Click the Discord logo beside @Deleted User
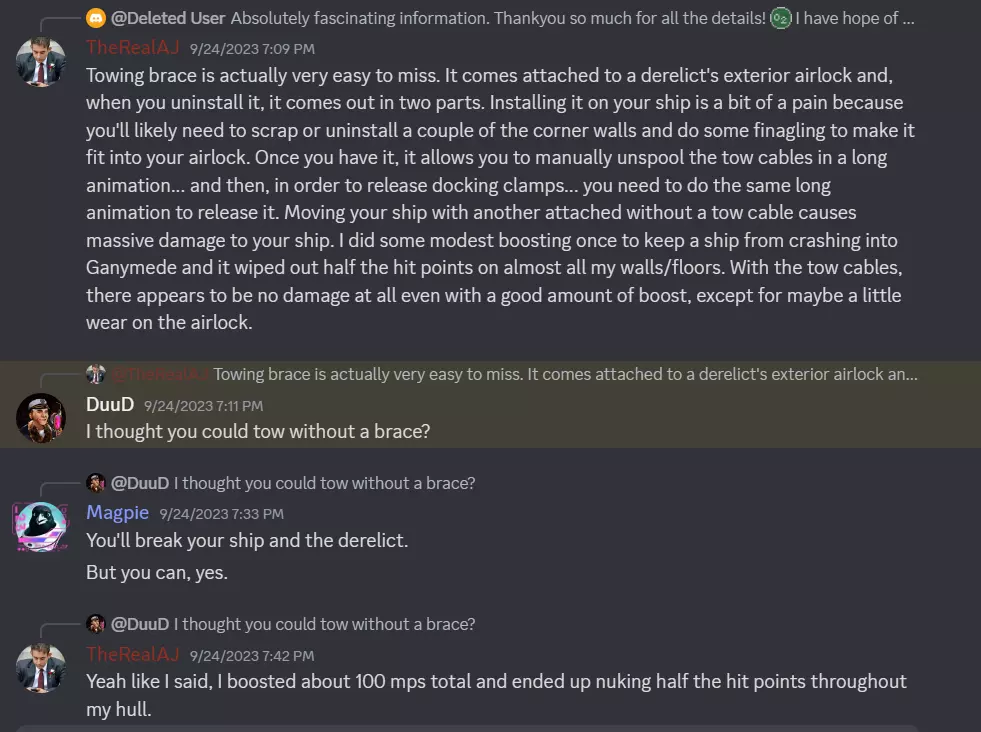This screenshot has height=732, width=981. click(96, 18)
